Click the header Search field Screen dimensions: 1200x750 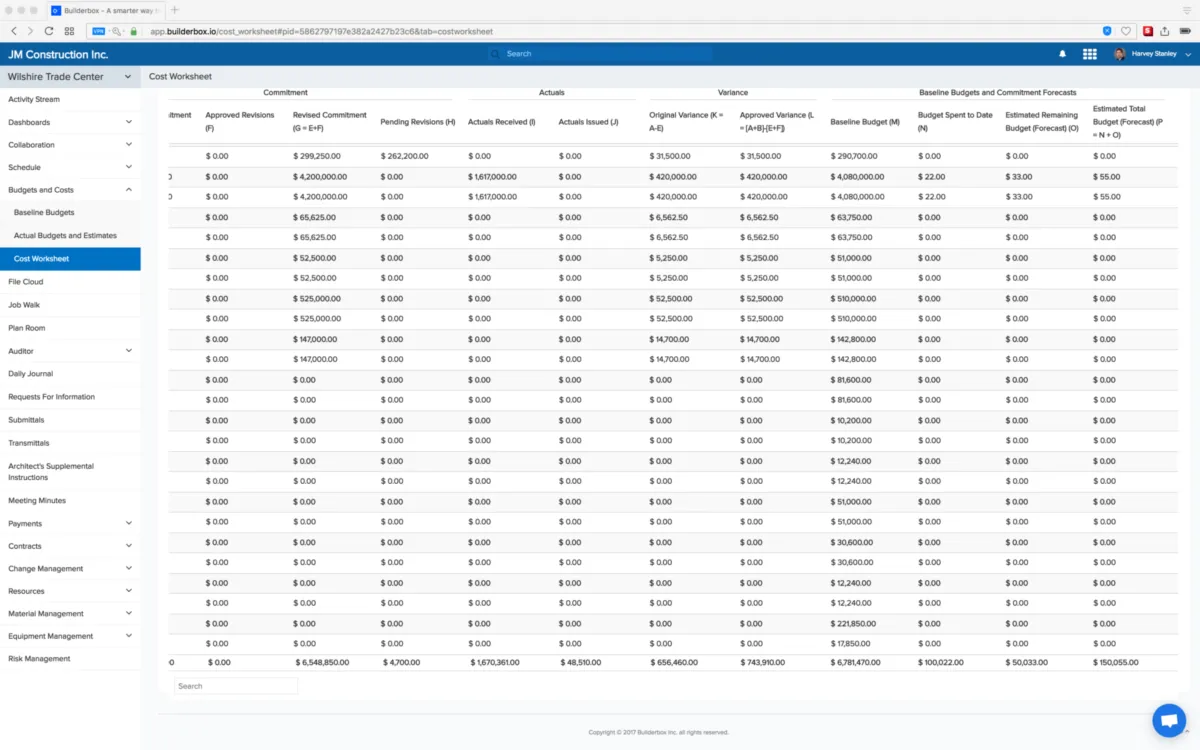[x=600, y=54]
